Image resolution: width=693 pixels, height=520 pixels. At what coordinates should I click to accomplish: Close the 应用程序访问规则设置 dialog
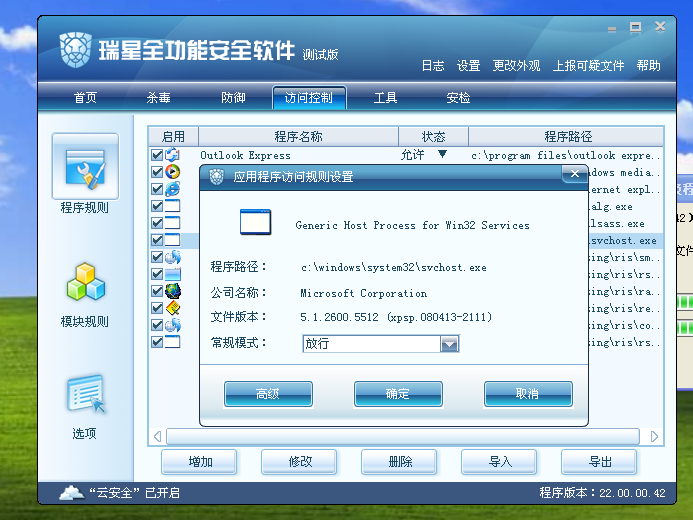tap(575, 174)
